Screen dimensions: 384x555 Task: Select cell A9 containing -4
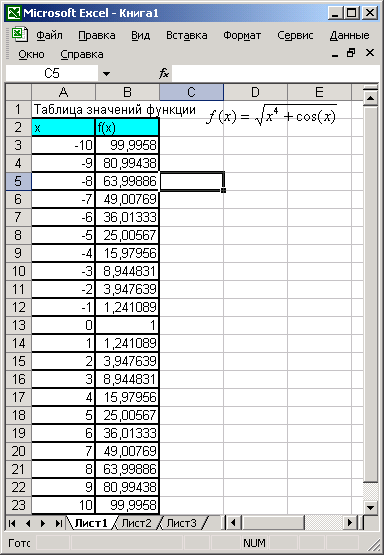click(x=63, y=253)
